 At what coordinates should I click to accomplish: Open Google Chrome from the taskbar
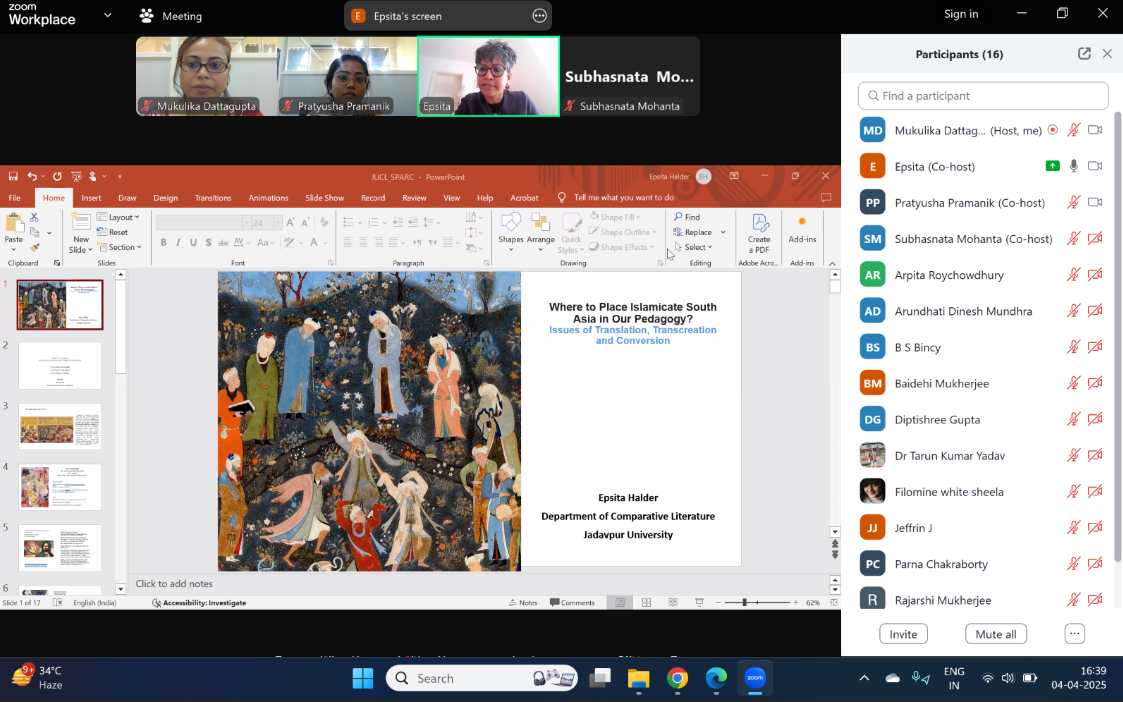pos(677,678)
